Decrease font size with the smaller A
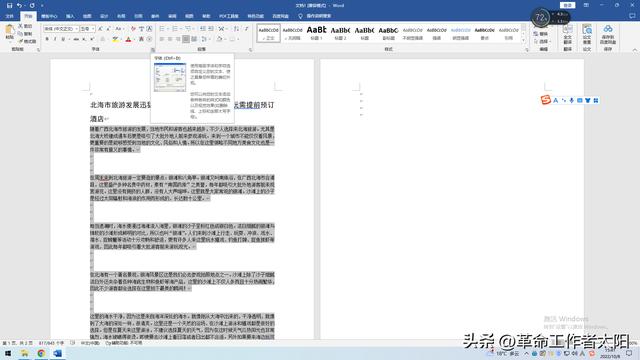Viewport: 640px width, 360px height. (108, 29)
